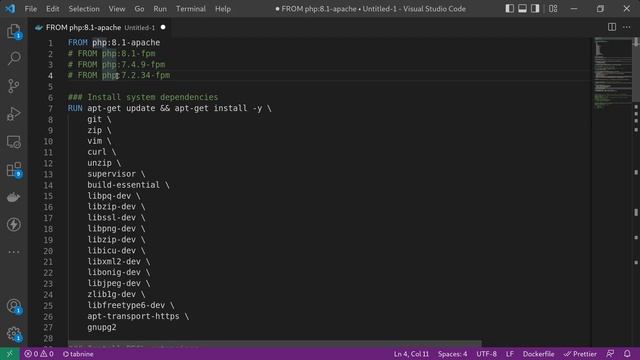Close the unsaved Untitled-1 tab dot
The width and height of the screenshot is (640, 360).
coord(163,27)
